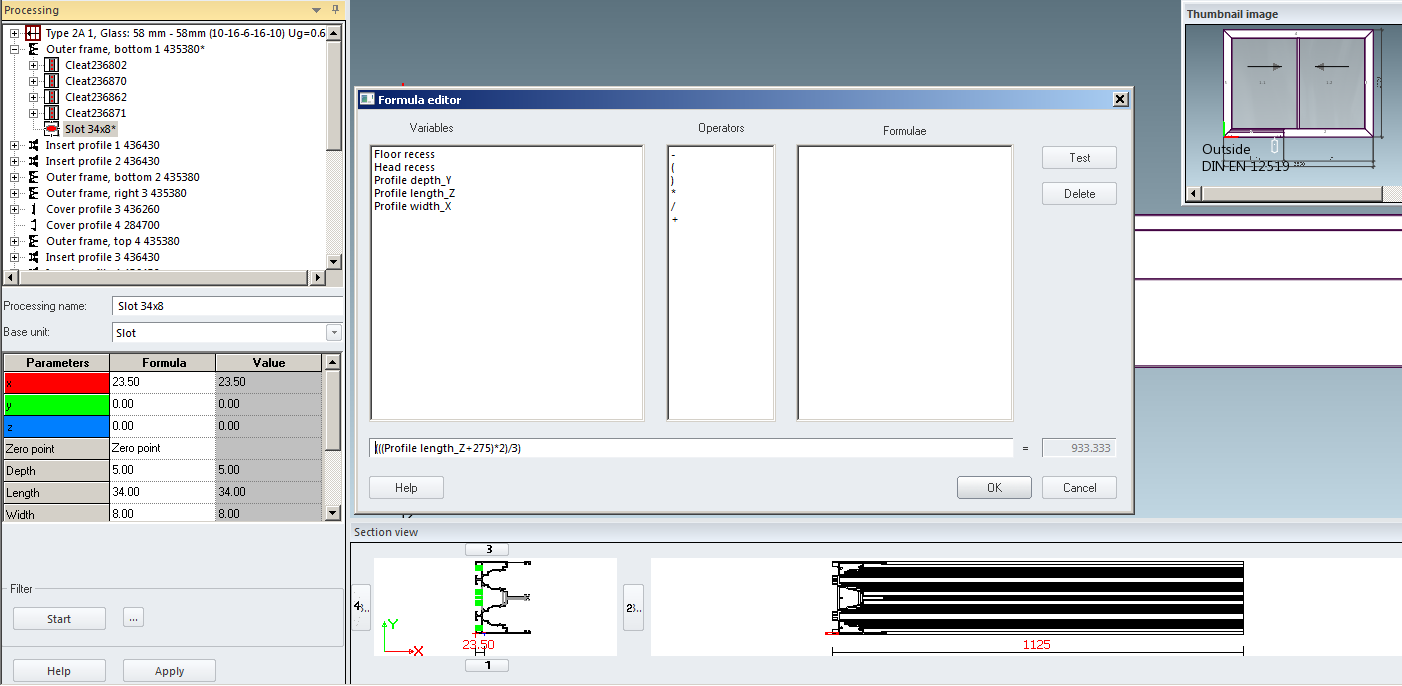Screen dimensions: 1402x686
Task: Click the Start filter button
Action: point(59,619)
